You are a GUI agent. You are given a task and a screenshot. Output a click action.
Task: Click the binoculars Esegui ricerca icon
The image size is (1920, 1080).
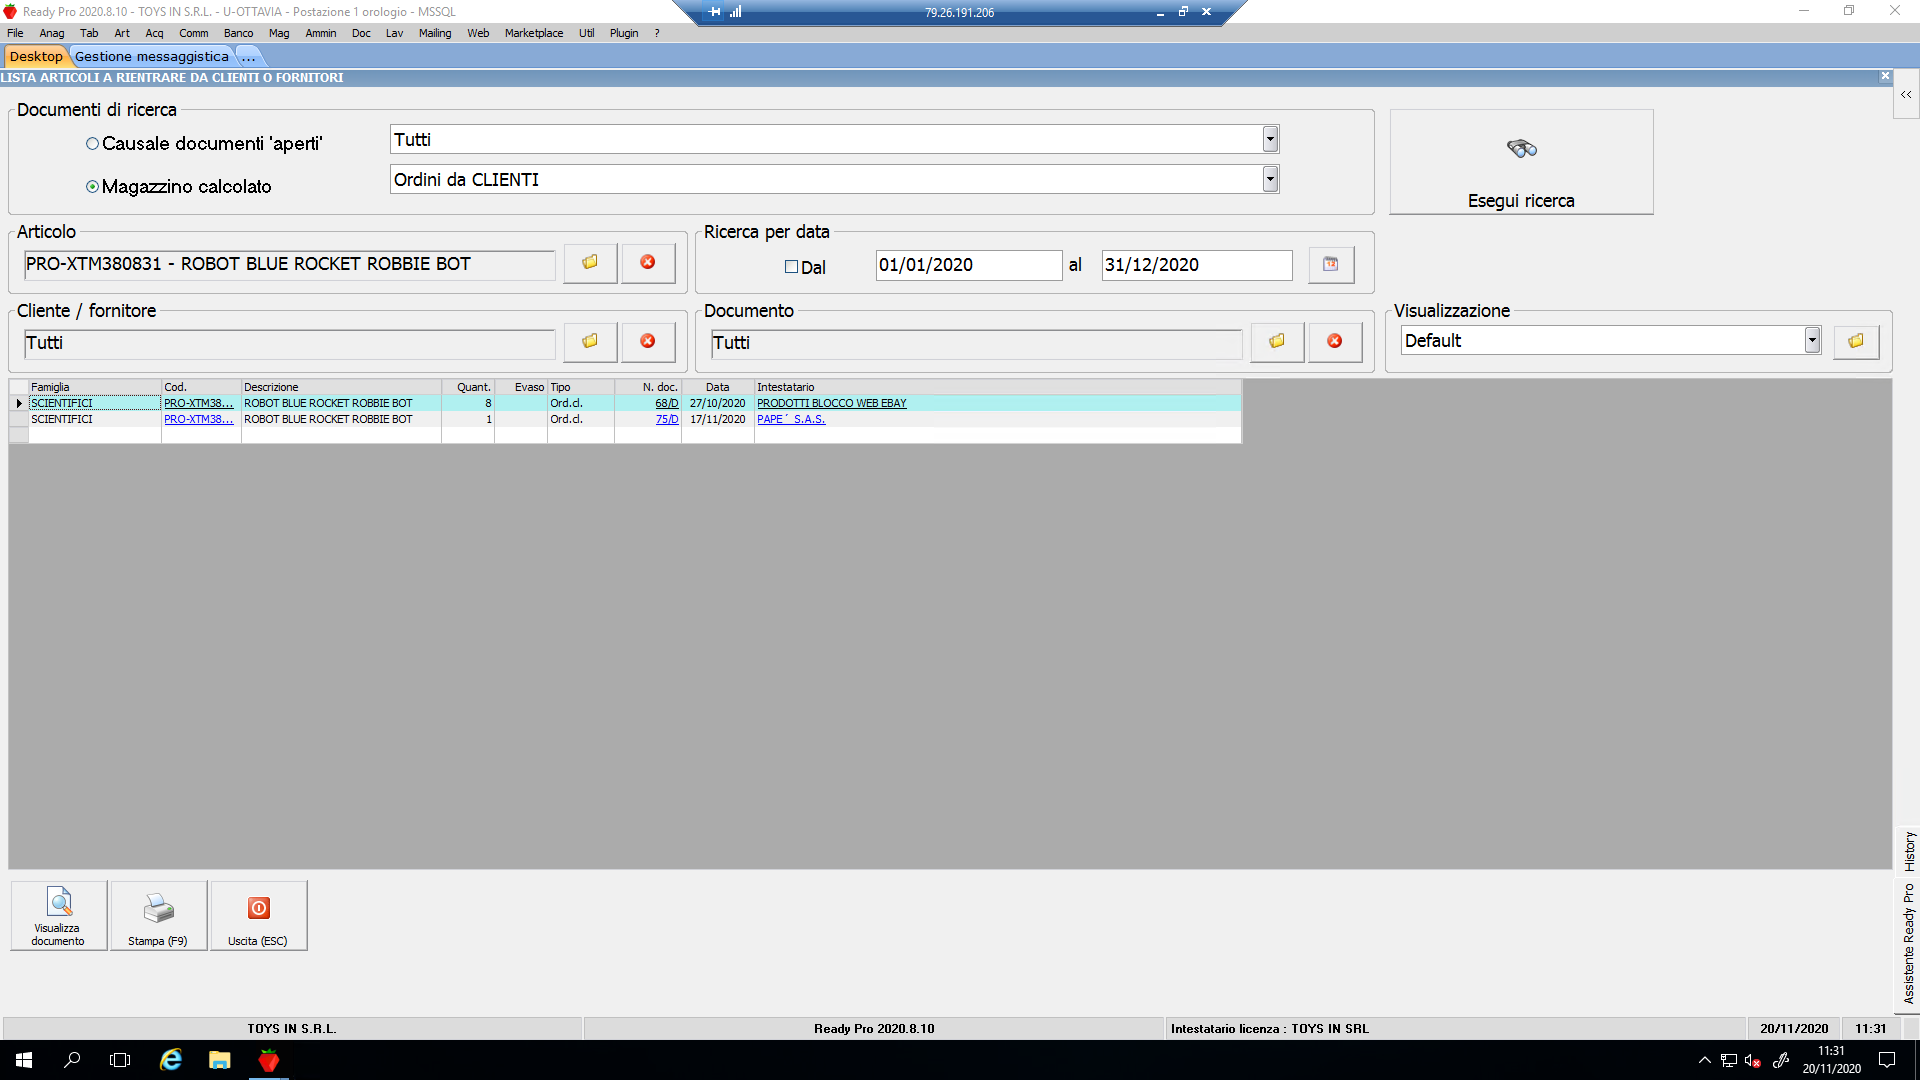[1521, 149]
